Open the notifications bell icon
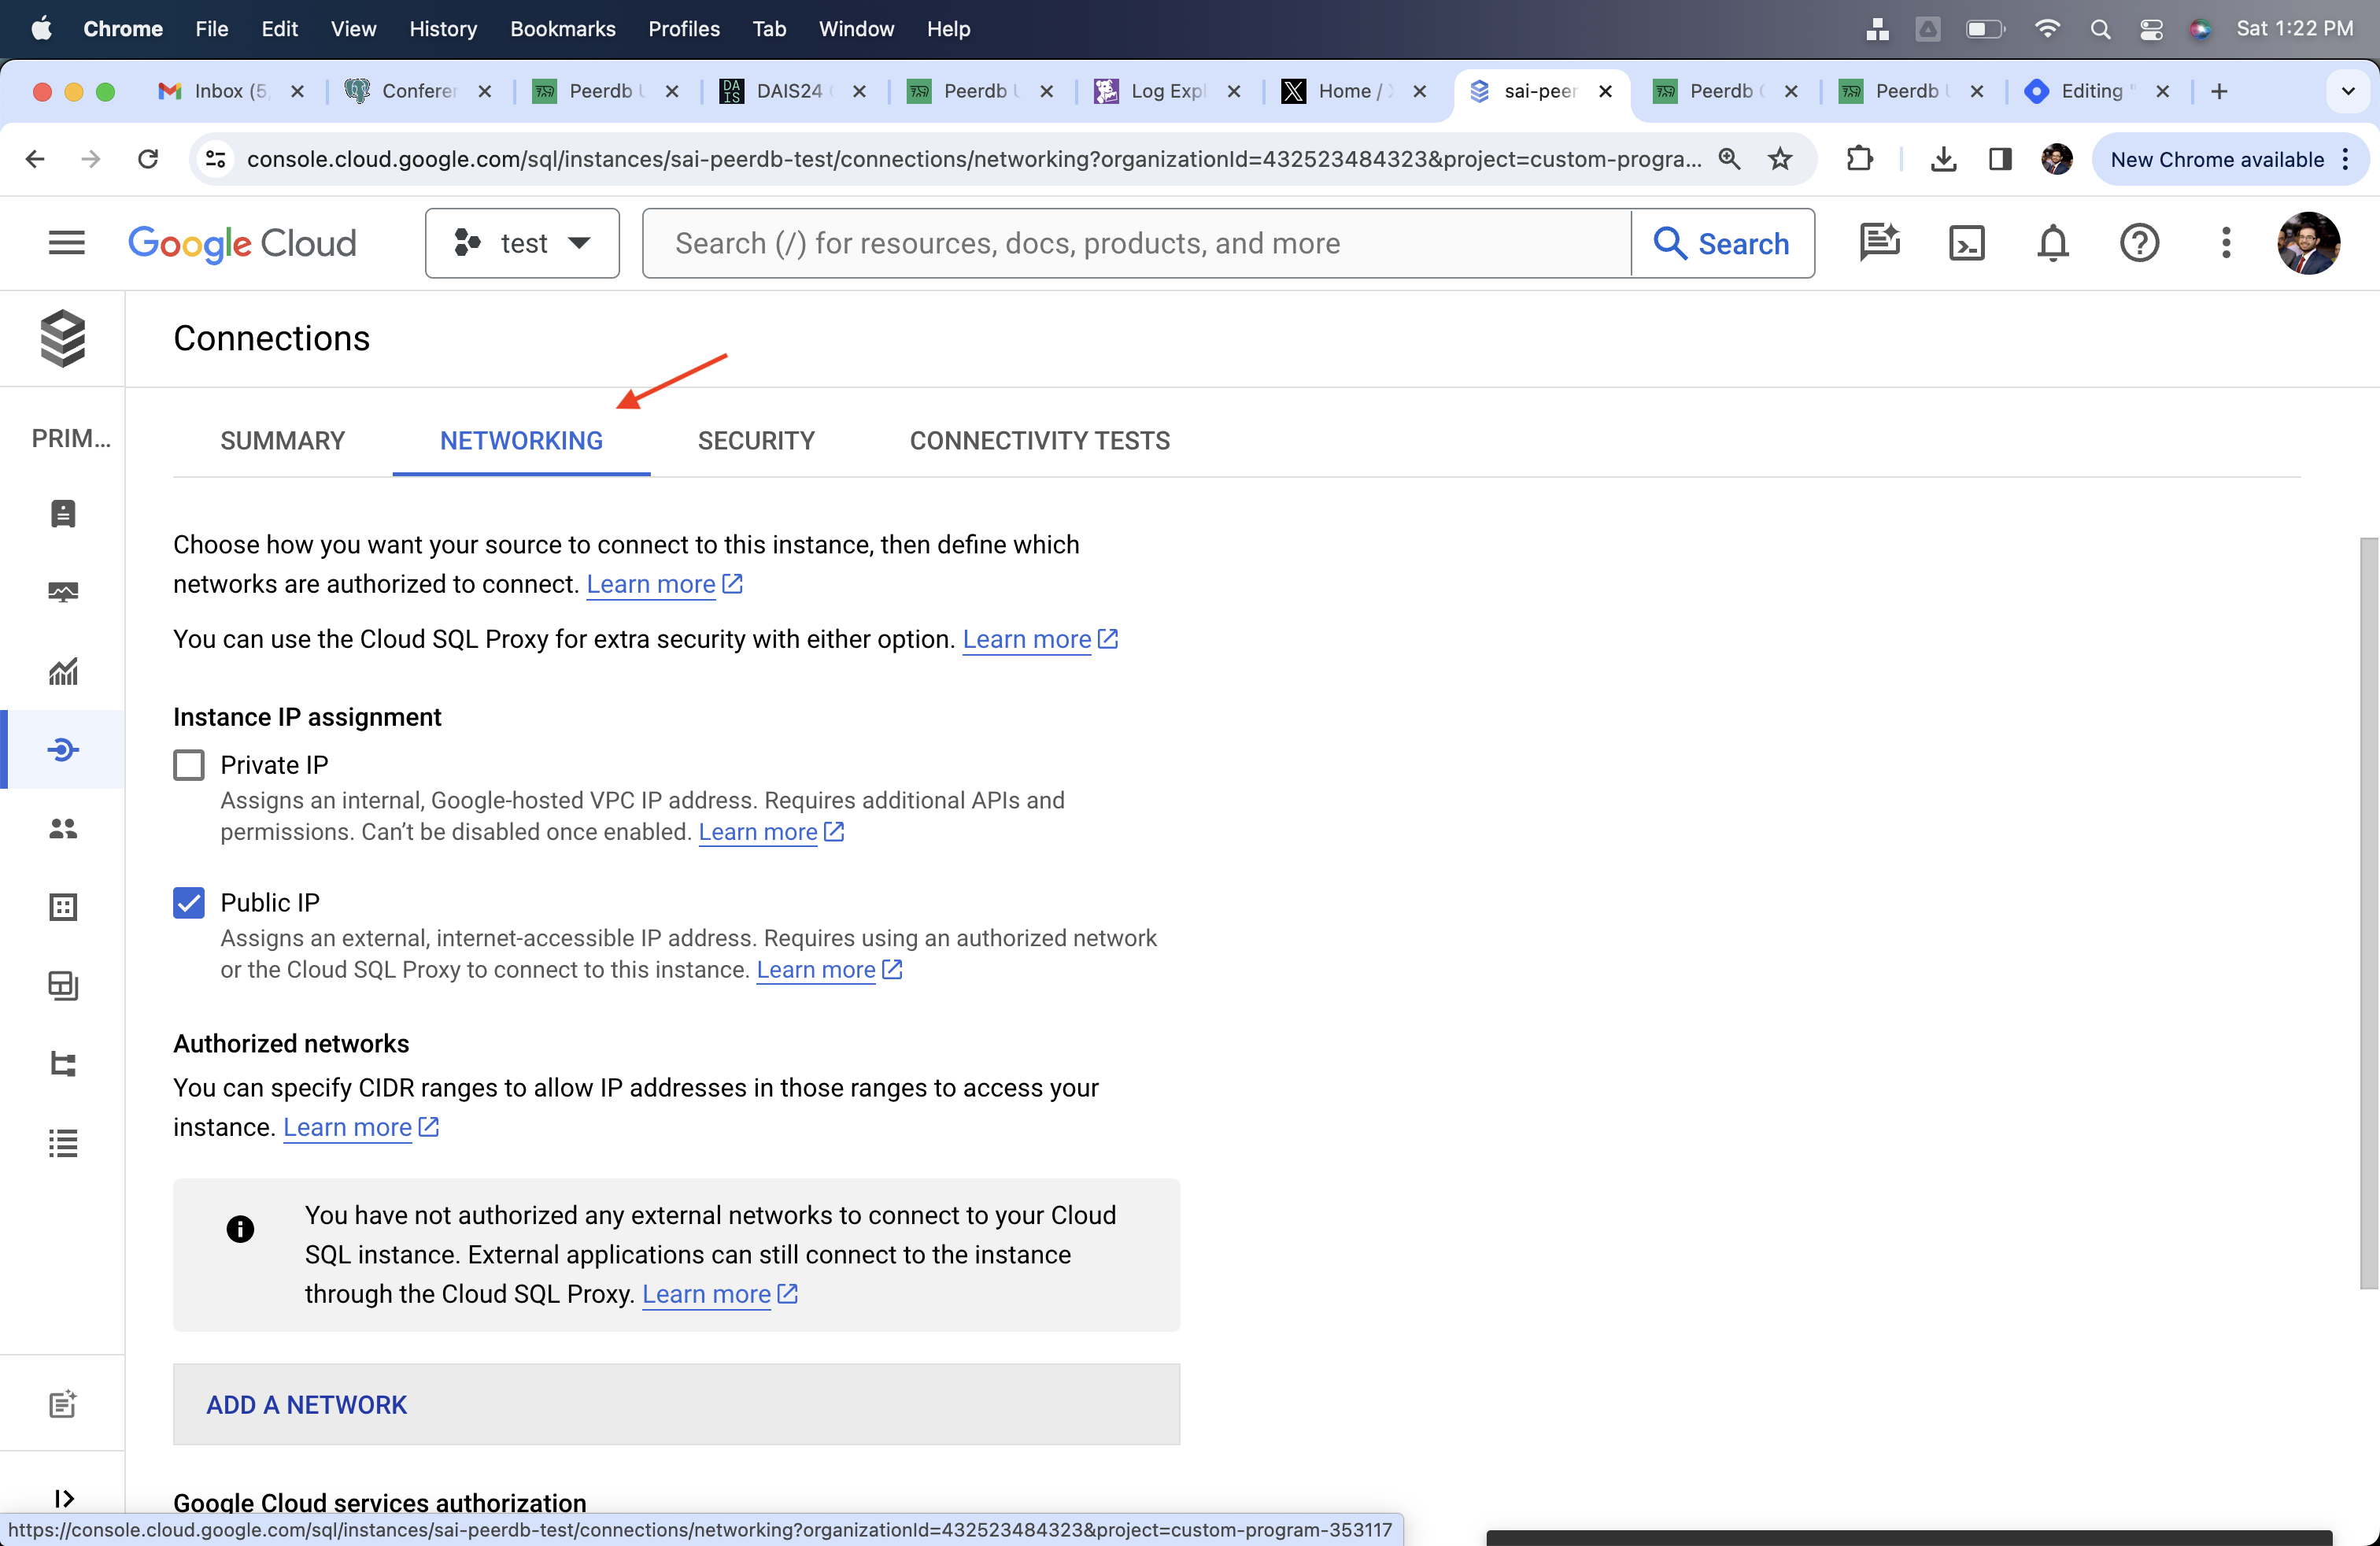Image resolution: width=2380 pixels, height=1546 pixels. coord(2051,242)
